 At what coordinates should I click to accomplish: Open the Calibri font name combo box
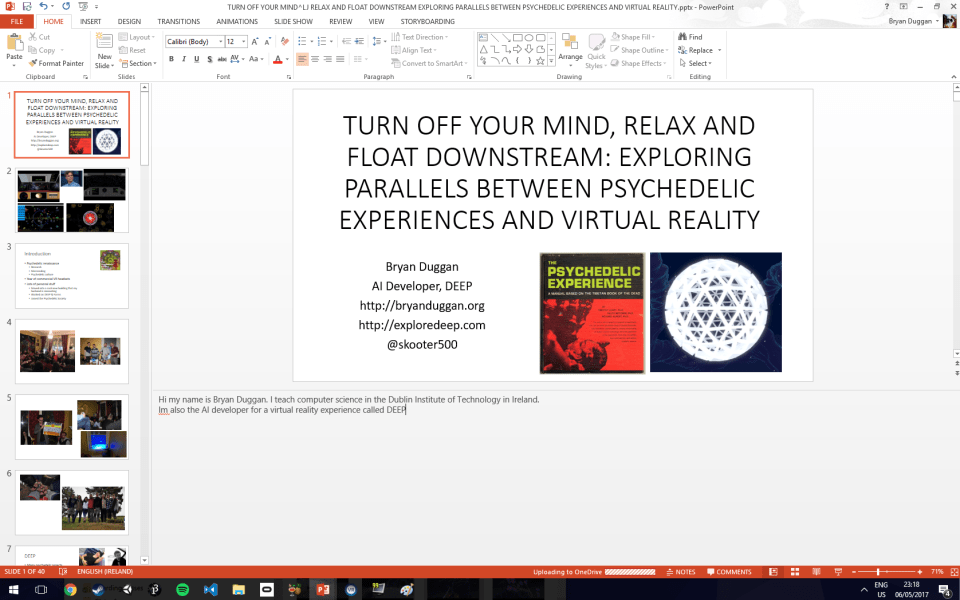[x=195, y=41]
